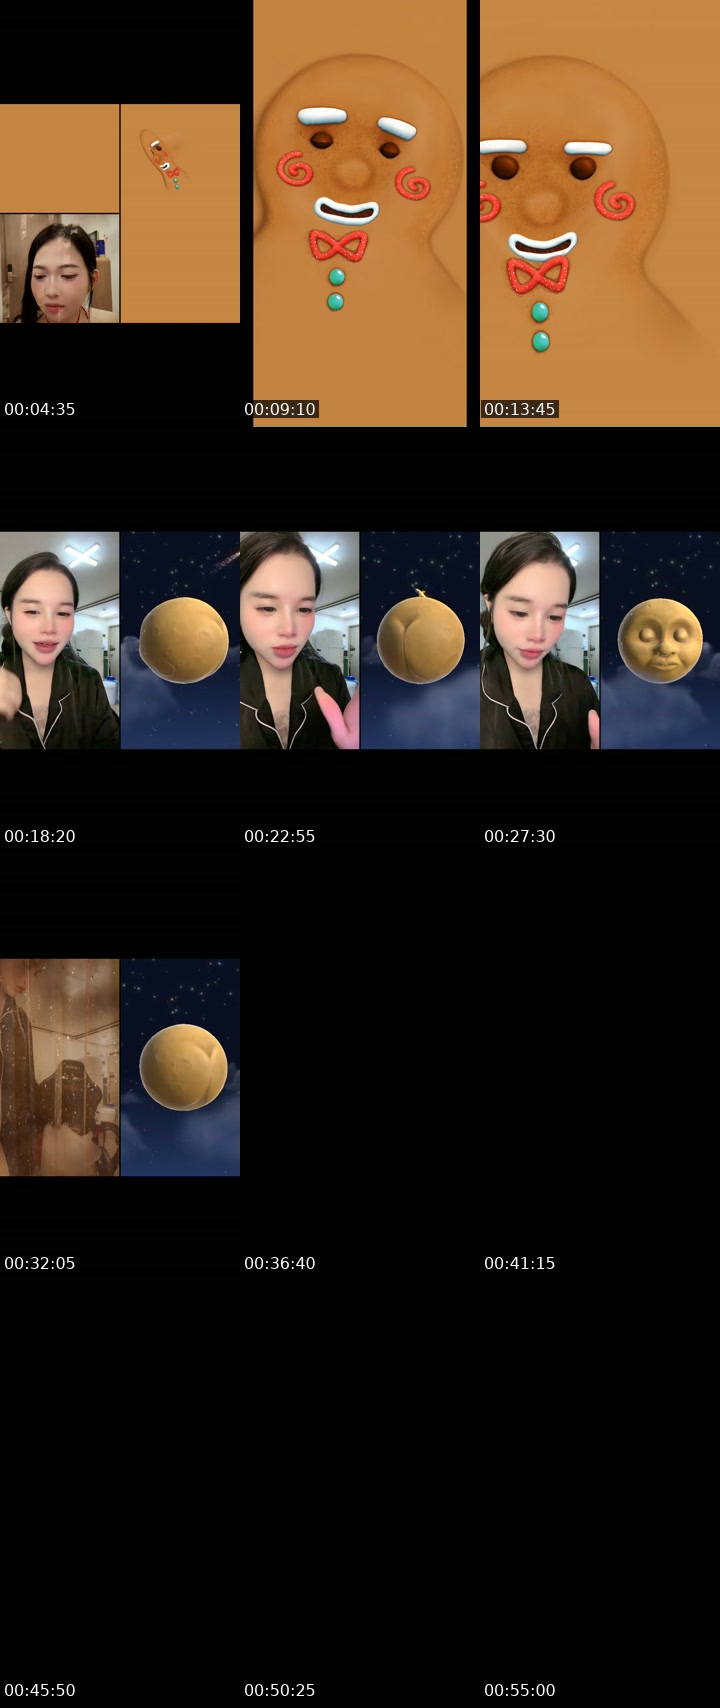This screenshot has width=720, height=1708.
Task: Click the timestamp label 00:04:35
Action: 40,409
